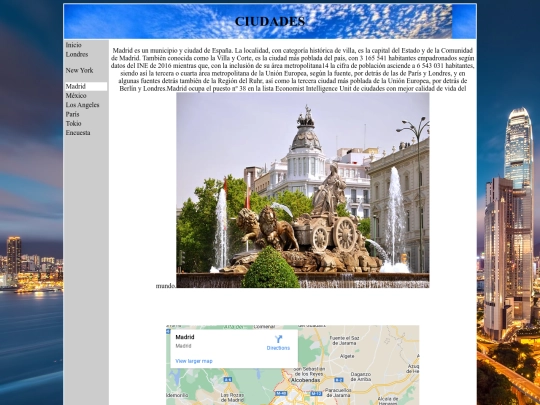Click the Directions arrow icon on map
This screenshot has width=540, height=405.
point(278,339)
